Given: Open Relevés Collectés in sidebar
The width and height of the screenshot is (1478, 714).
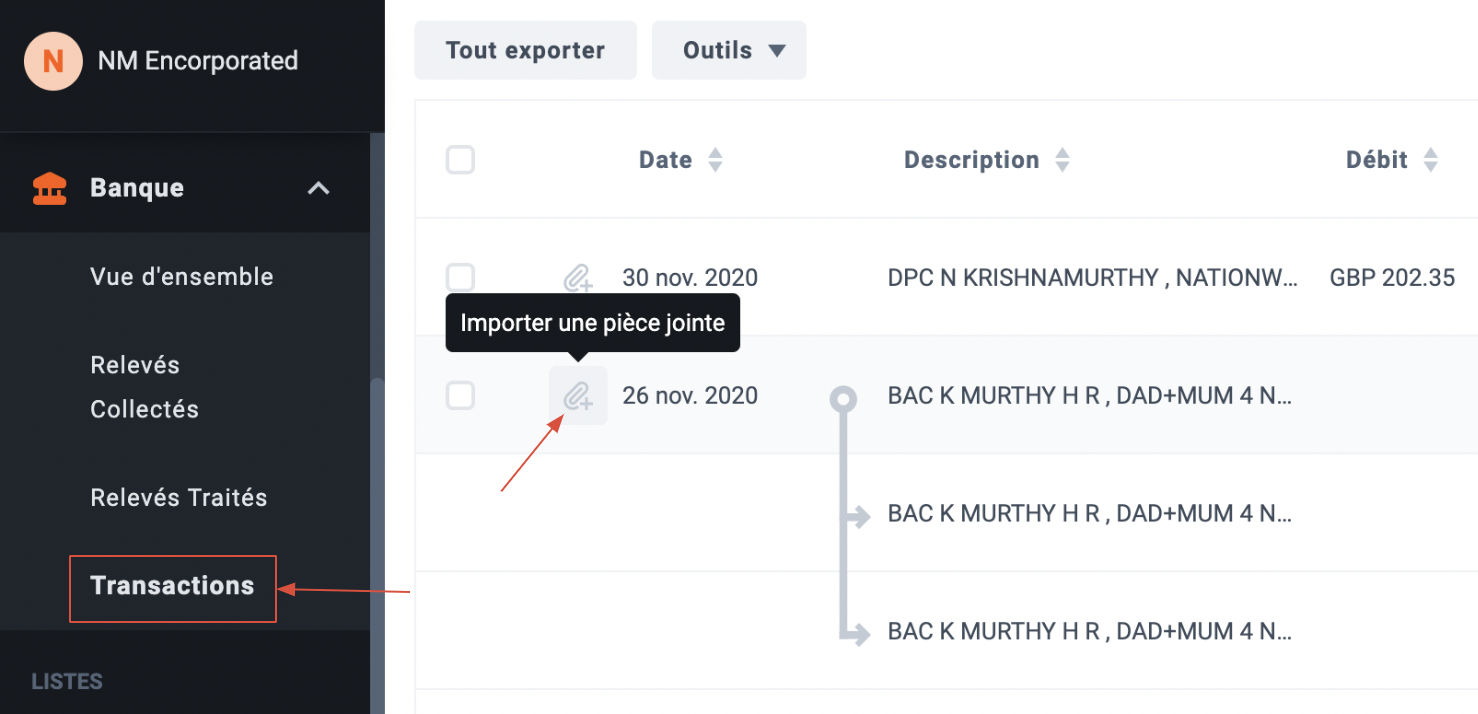Looking at the screenshot, I should tap(145, 387).
